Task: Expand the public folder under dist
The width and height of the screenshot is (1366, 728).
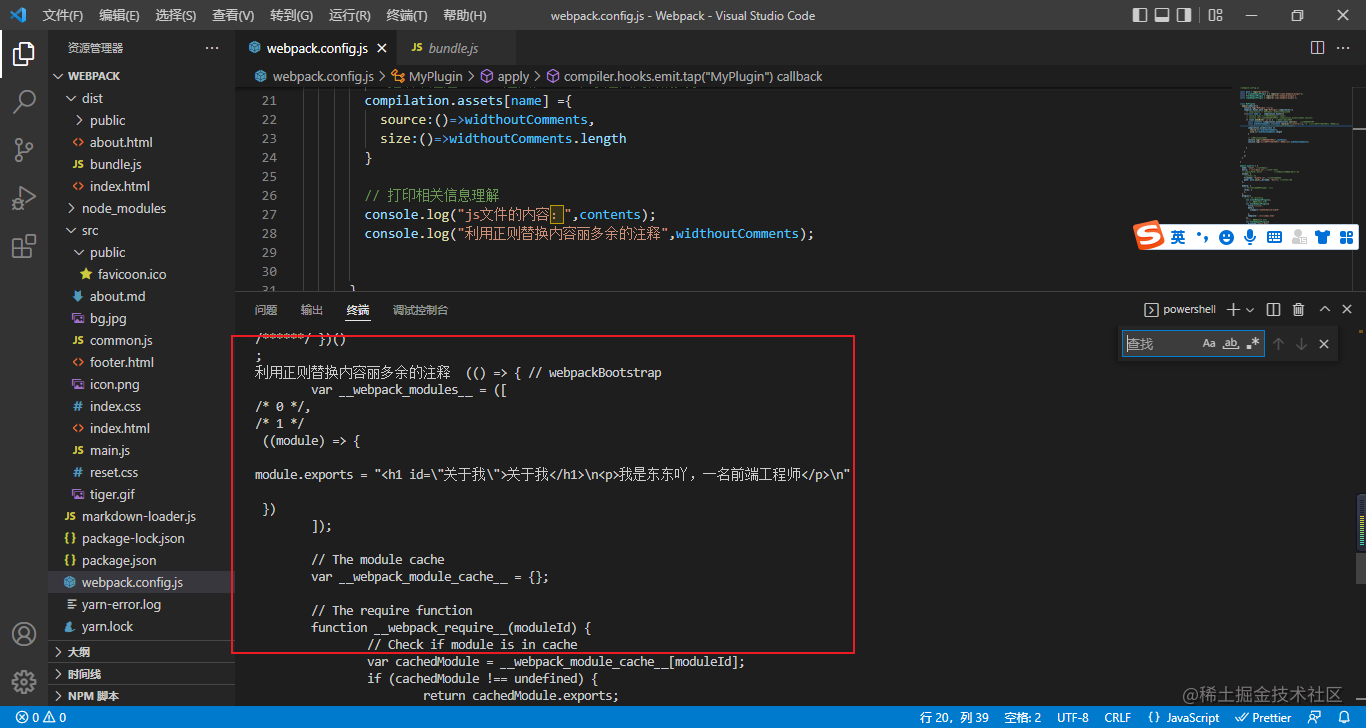Action: click(x=140, y=120)
